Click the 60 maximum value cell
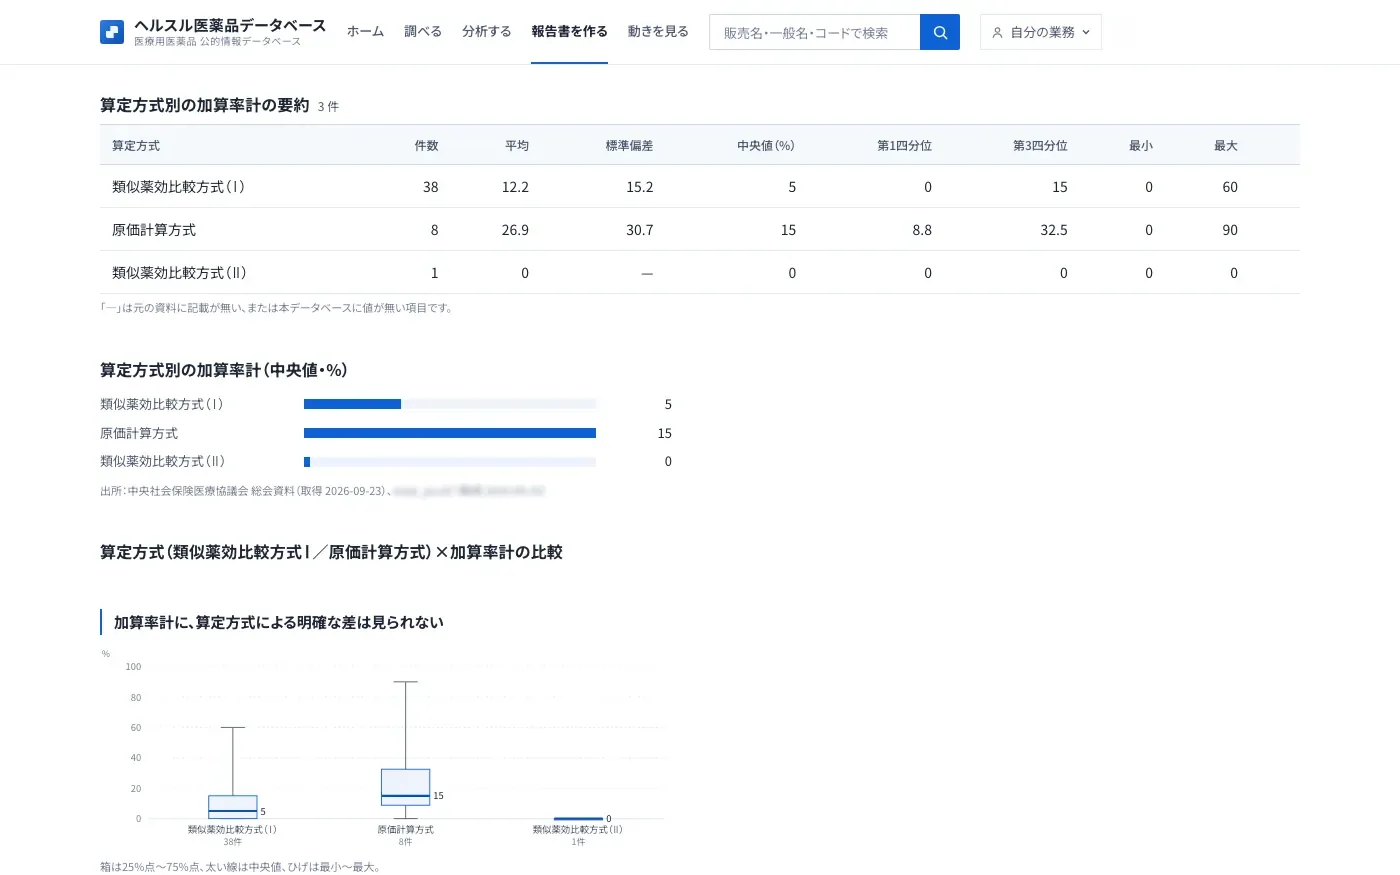Screen dimensions: 1400x875 (1230, 187)
